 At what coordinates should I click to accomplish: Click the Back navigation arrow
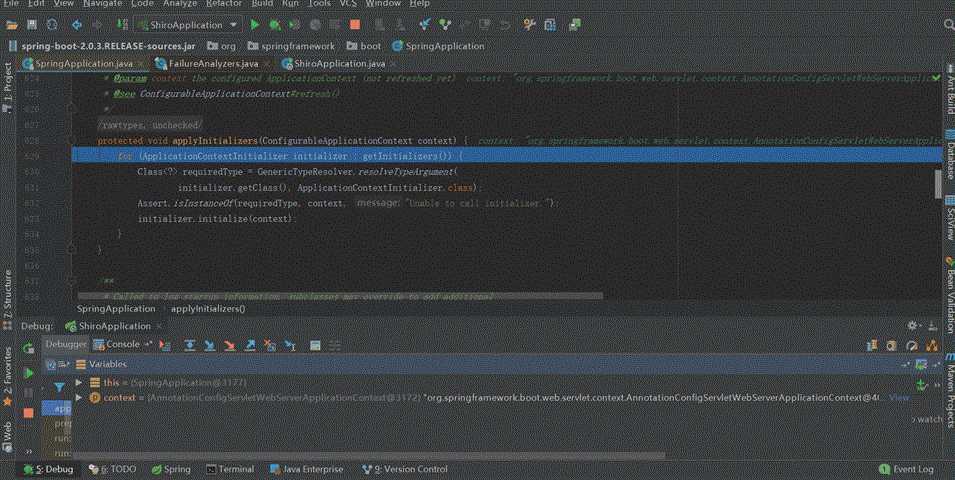[x=77, y=25]
